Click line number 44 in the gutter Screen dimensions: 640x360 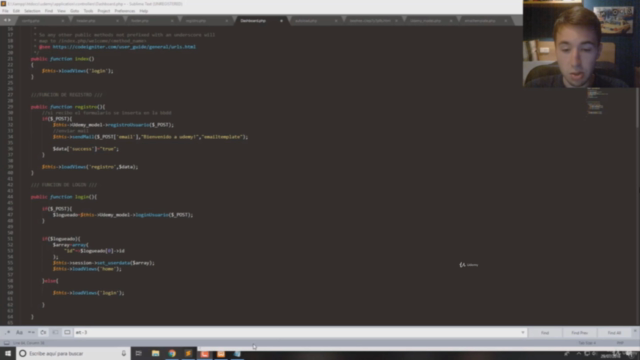[x=10, y=197]
